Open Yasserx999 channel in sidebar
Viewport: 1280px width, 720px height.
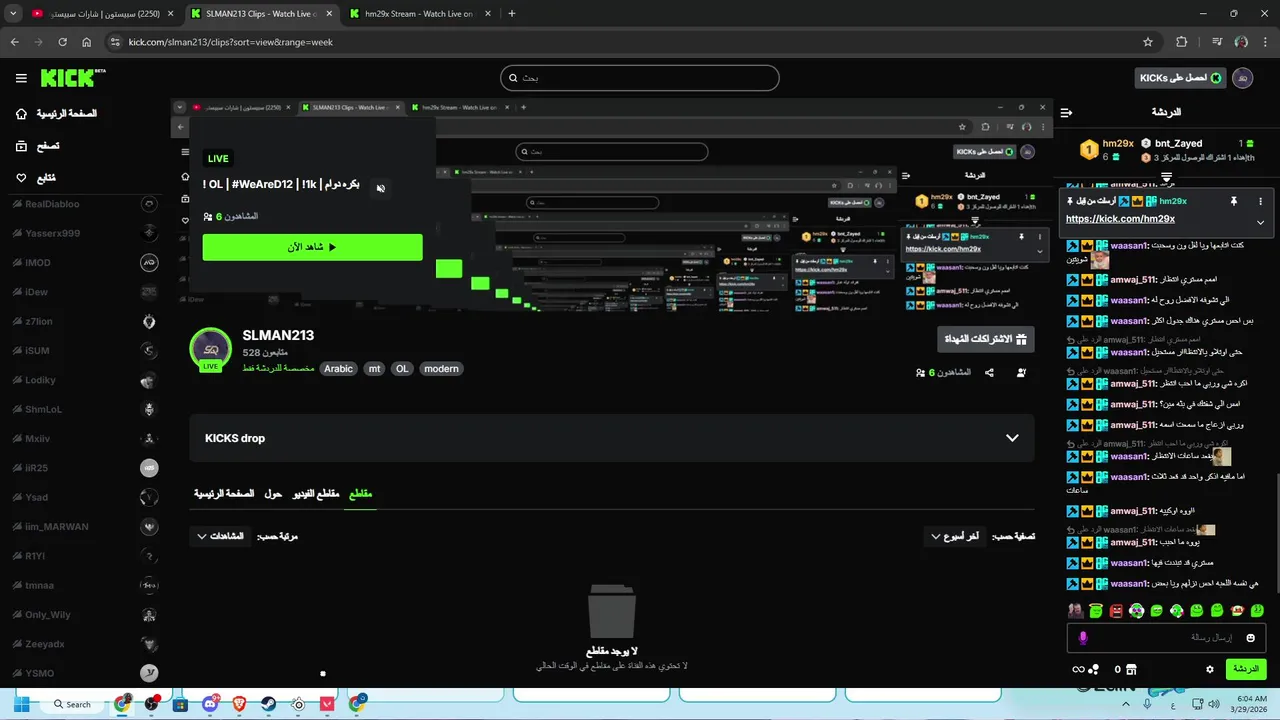click(85, 233)
